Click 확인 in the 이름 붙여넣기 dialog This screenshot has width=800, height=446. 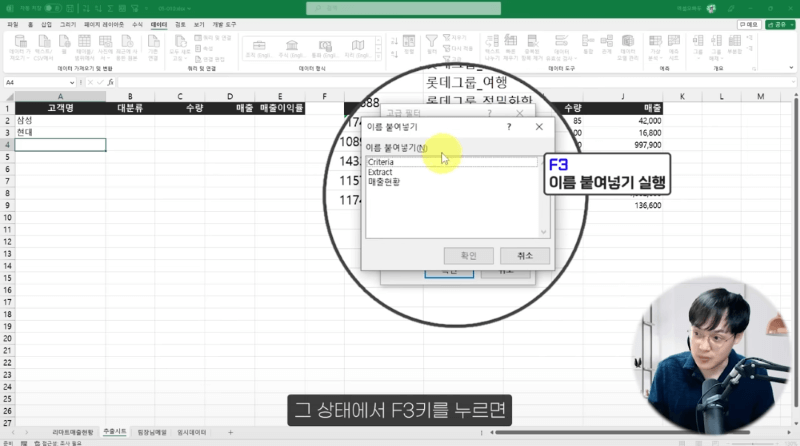[x=468, y=255]
